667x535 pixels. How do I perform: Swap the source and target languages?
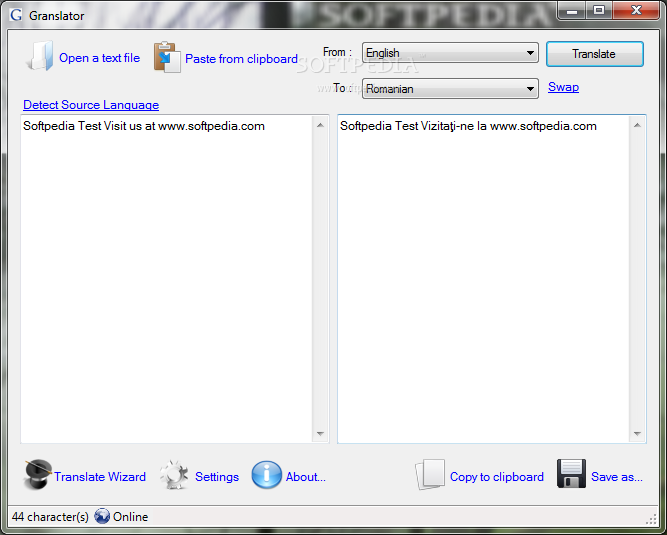pos(563,87)
